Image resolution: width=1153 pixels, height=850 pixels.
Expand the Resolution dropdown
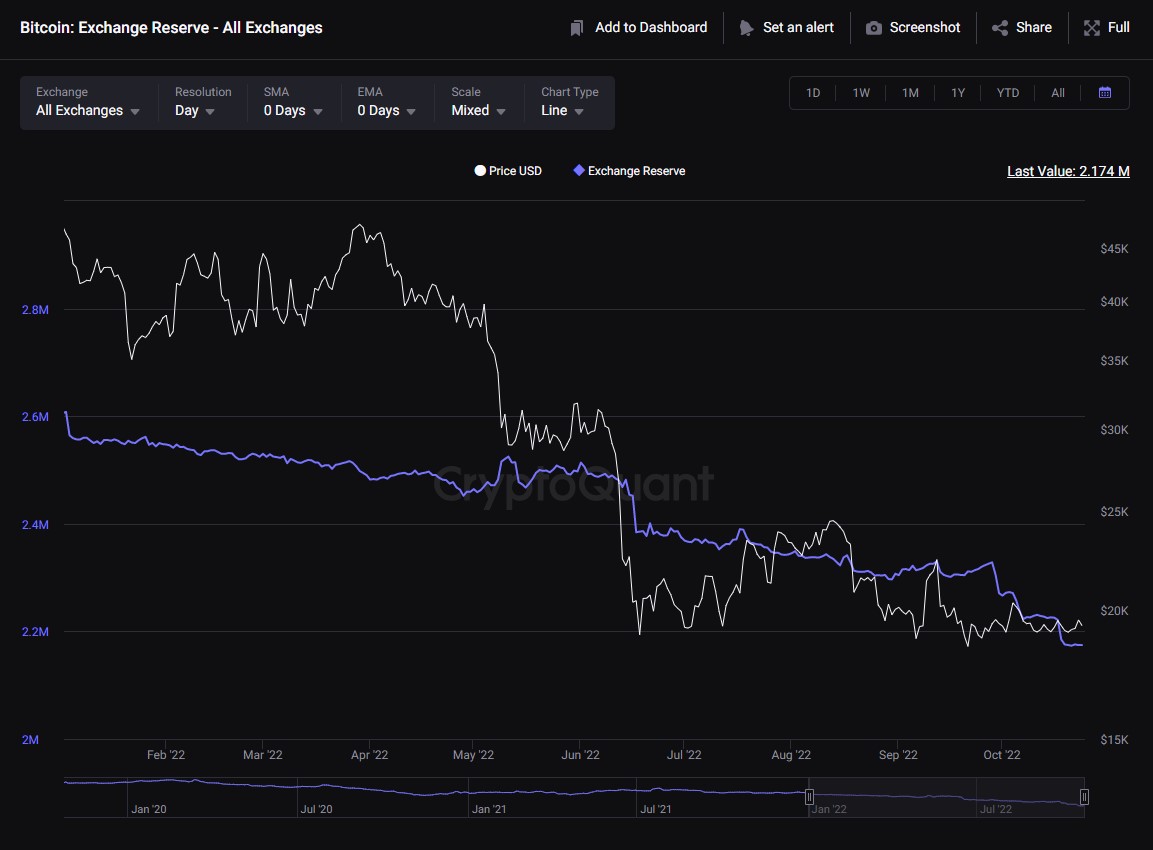point(193,111)
